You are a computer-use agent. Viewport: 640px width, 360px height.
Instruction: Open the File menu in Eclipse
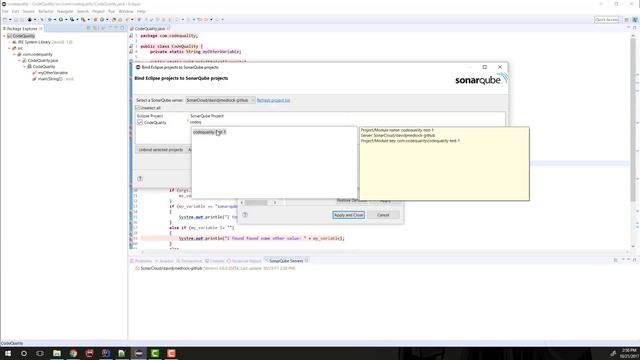point(5,11)
